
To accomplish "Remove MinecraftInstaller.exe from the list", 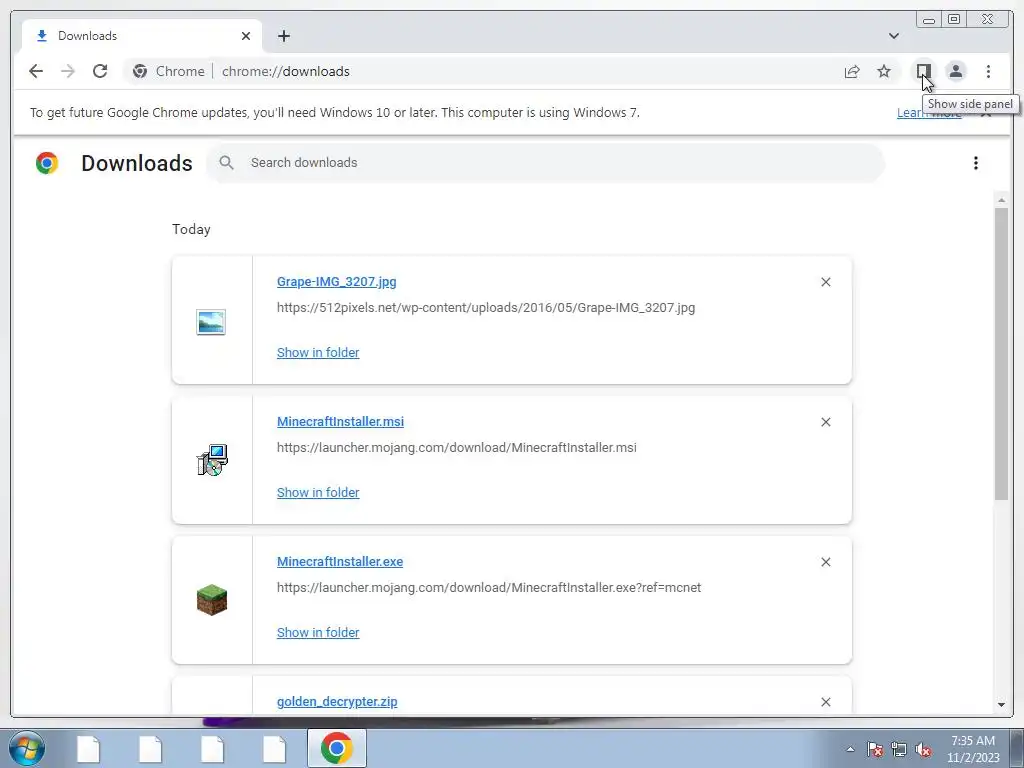I will click(x=825, y=562).
